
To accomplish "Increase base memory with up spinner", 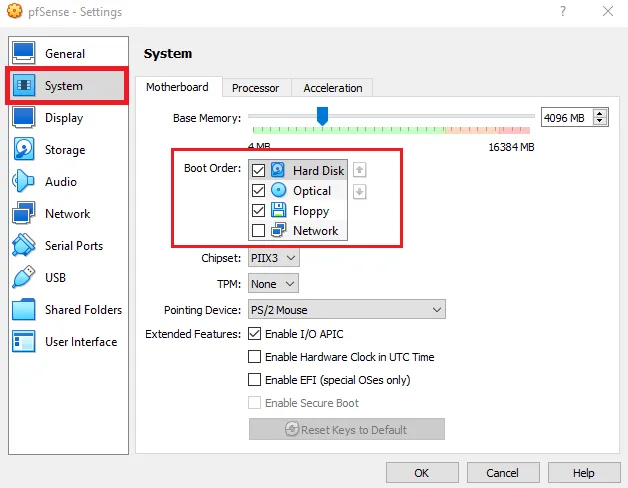I will pos(600,114).
